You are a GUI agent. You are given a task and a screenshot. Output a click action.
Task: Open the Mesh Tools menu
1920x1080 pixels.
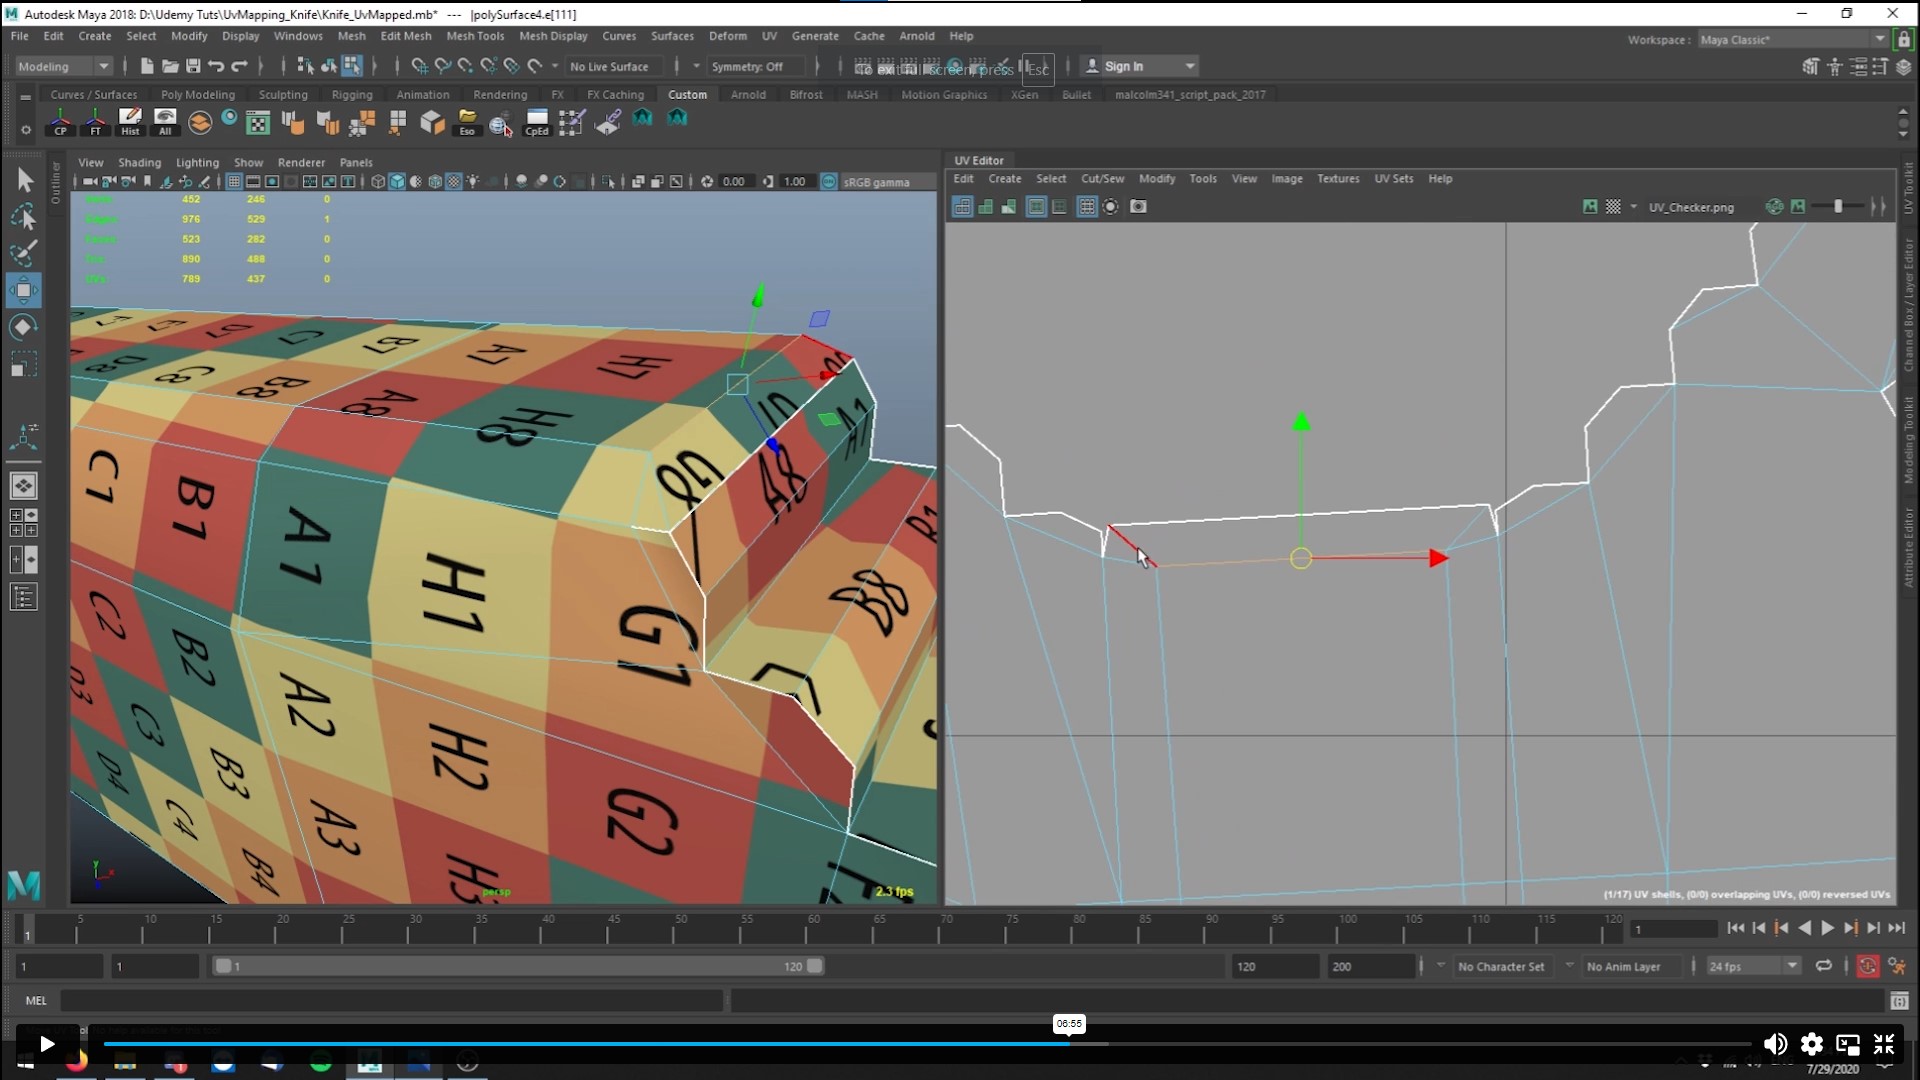click(472, 36)
